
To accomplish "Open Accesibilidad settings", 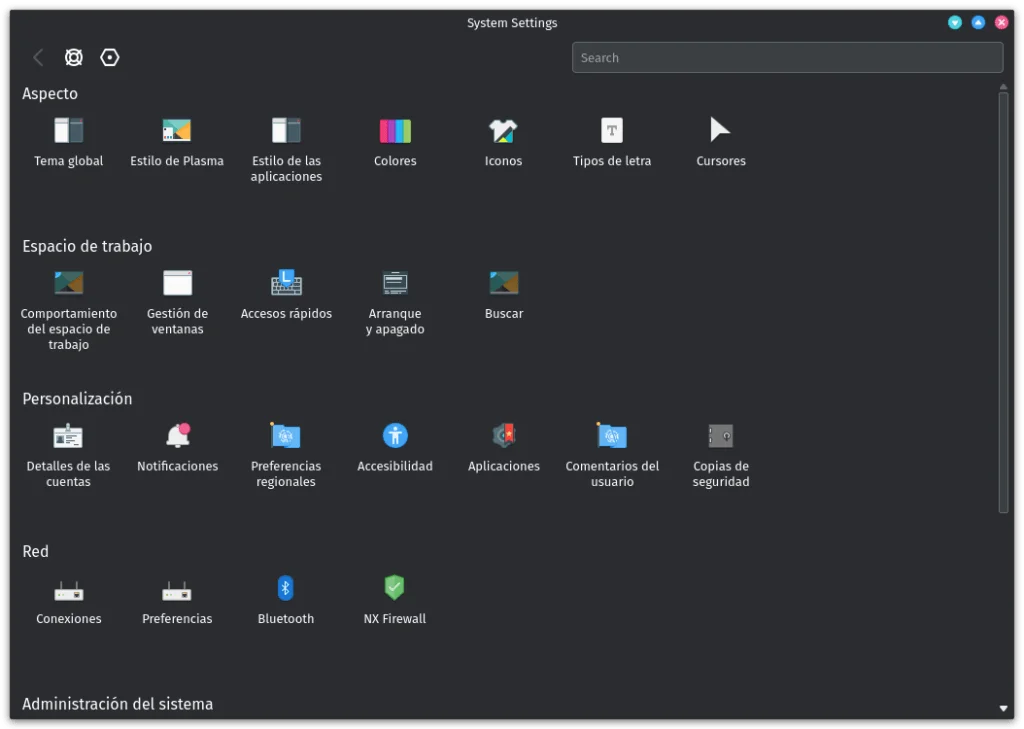I will (395, 448).
